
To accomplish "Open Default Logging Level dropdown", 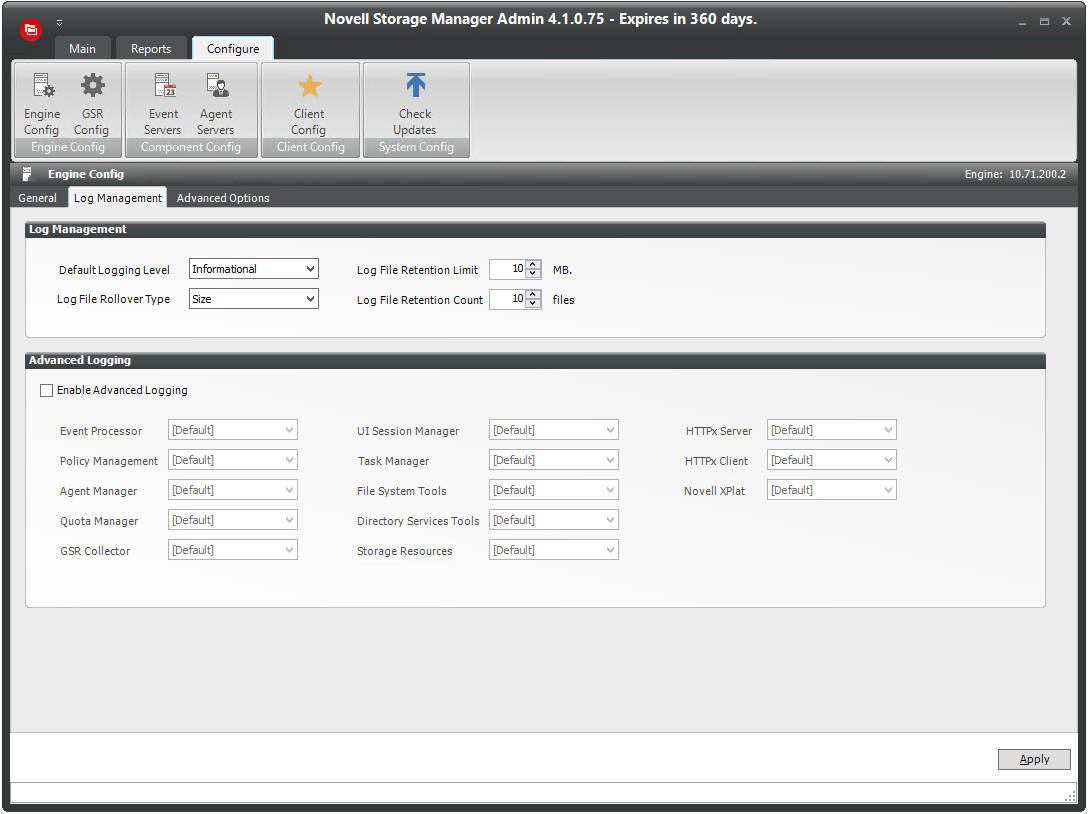I will [254, 269].
